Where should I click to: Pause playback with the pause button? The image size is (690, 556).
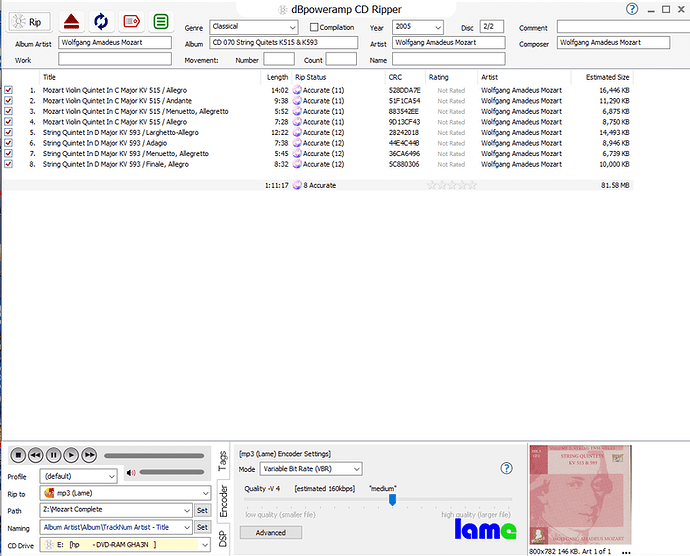54,455
